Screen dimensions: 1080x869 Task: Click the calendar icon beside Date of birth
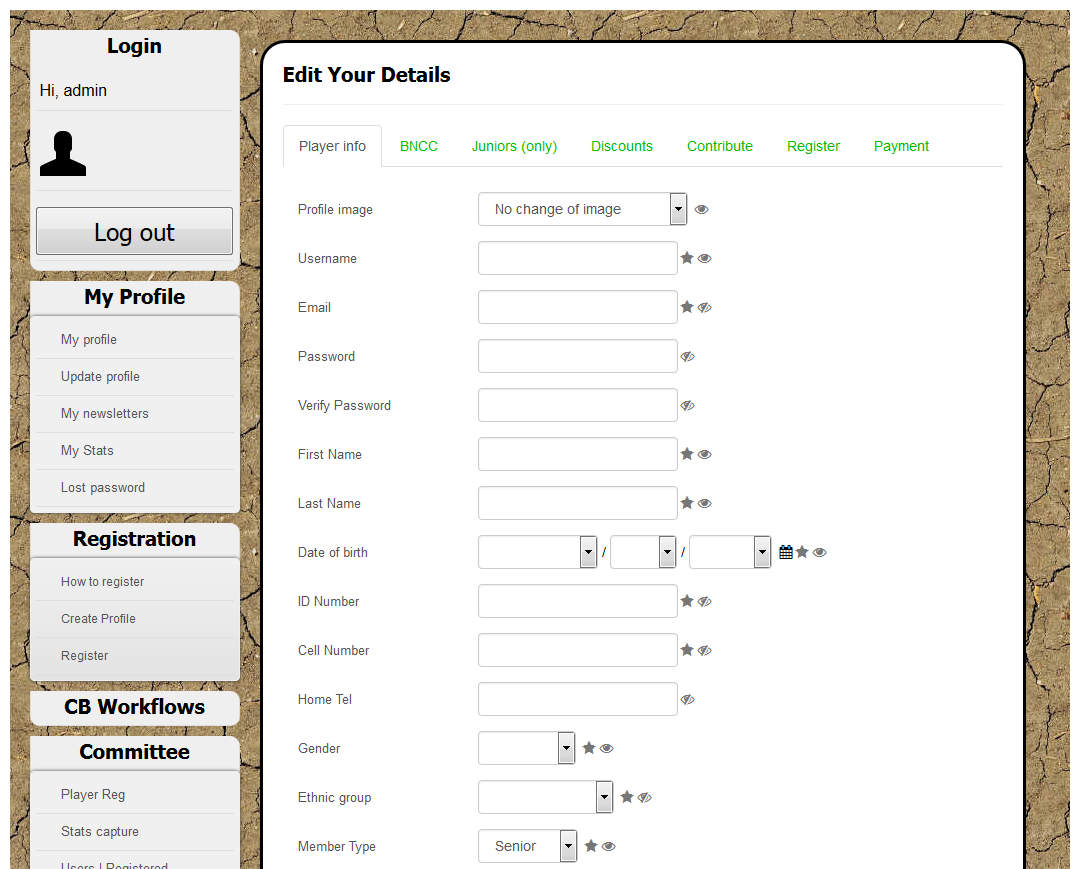point(785,552)
